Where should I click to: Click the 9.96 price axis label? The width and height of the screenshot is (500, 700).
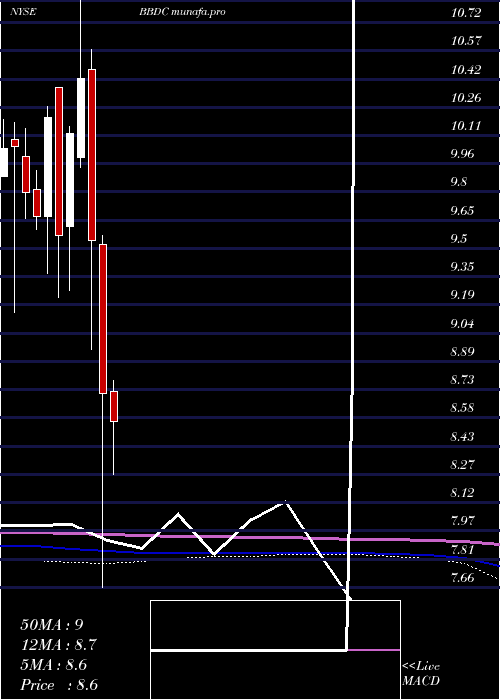(x=464, y=154)
